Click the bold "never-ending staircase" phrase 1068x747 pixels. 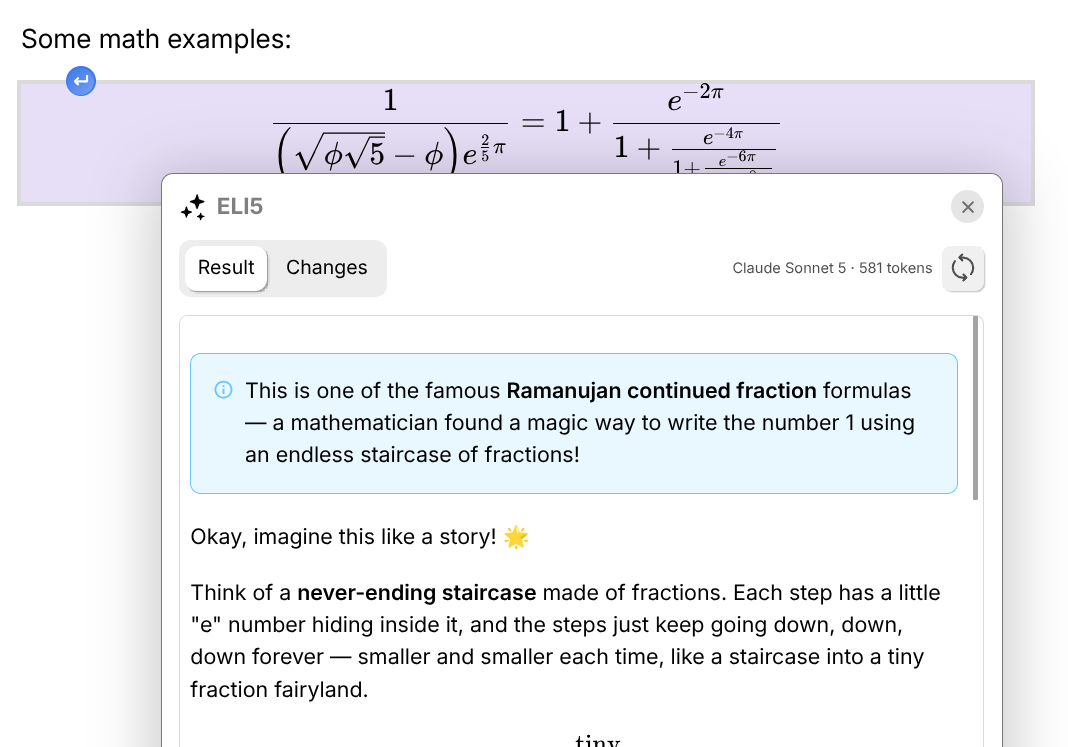click(x=417, y=593)
